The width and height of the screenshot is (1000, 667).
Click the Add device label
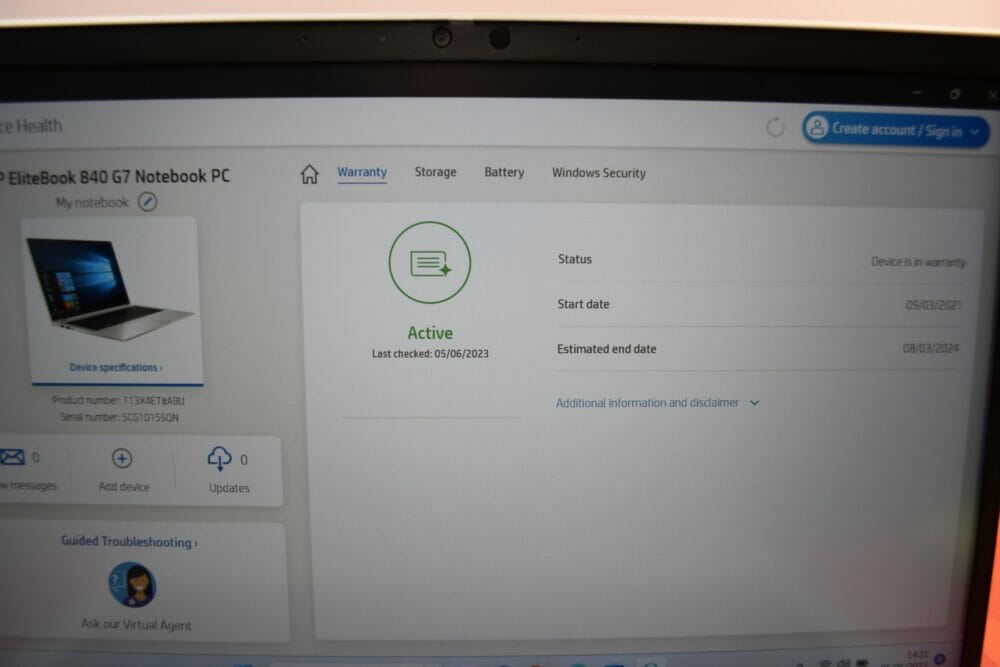click(x=124, y=487)
